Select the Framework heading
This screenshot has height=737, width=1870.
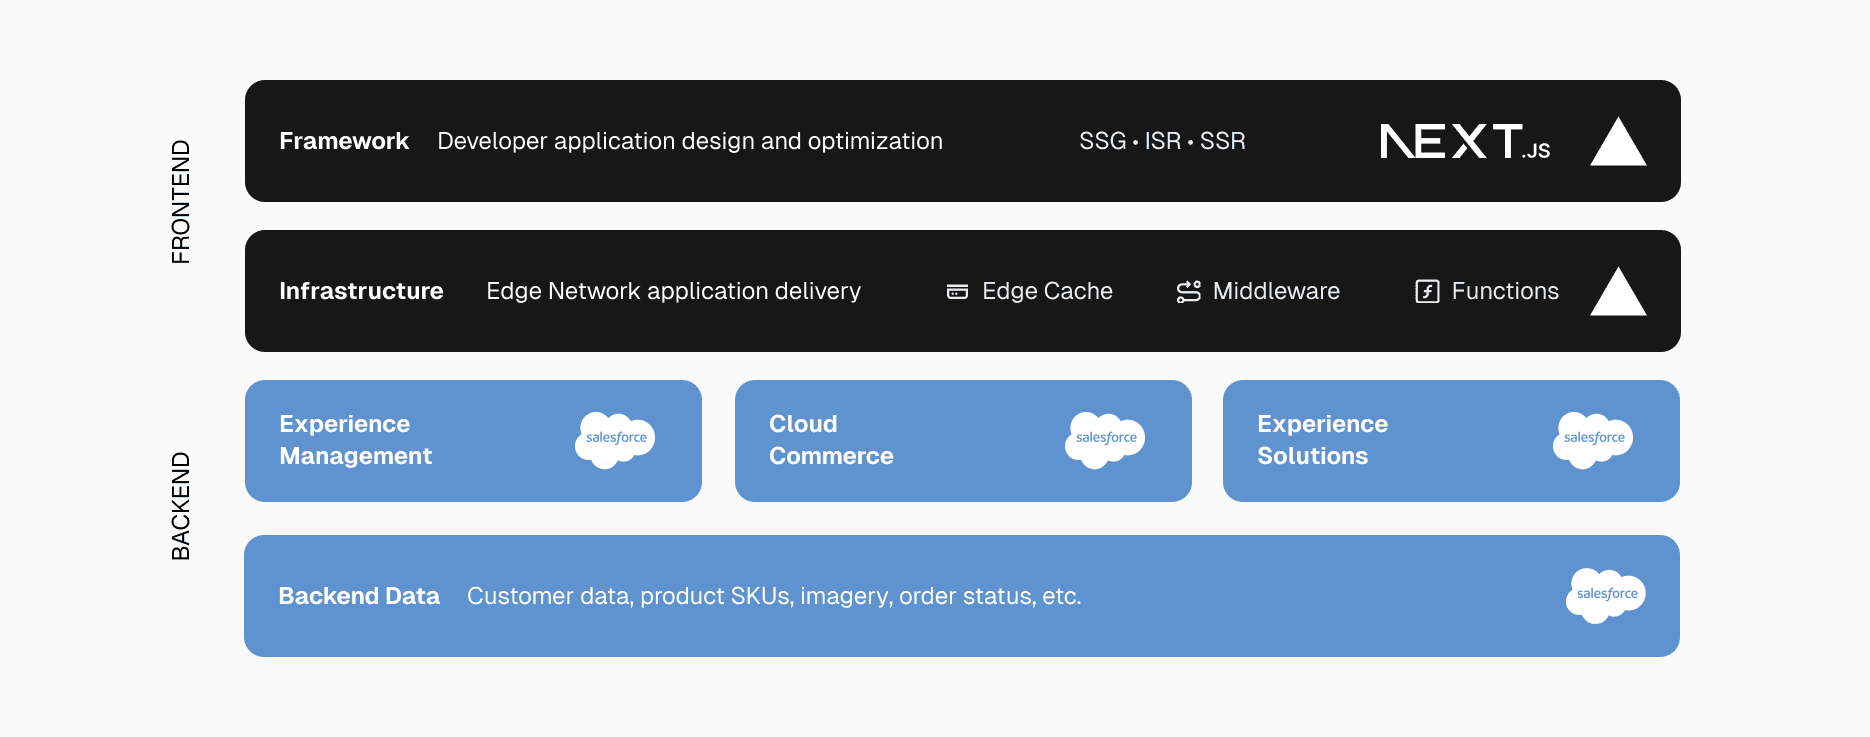[344, 141]
